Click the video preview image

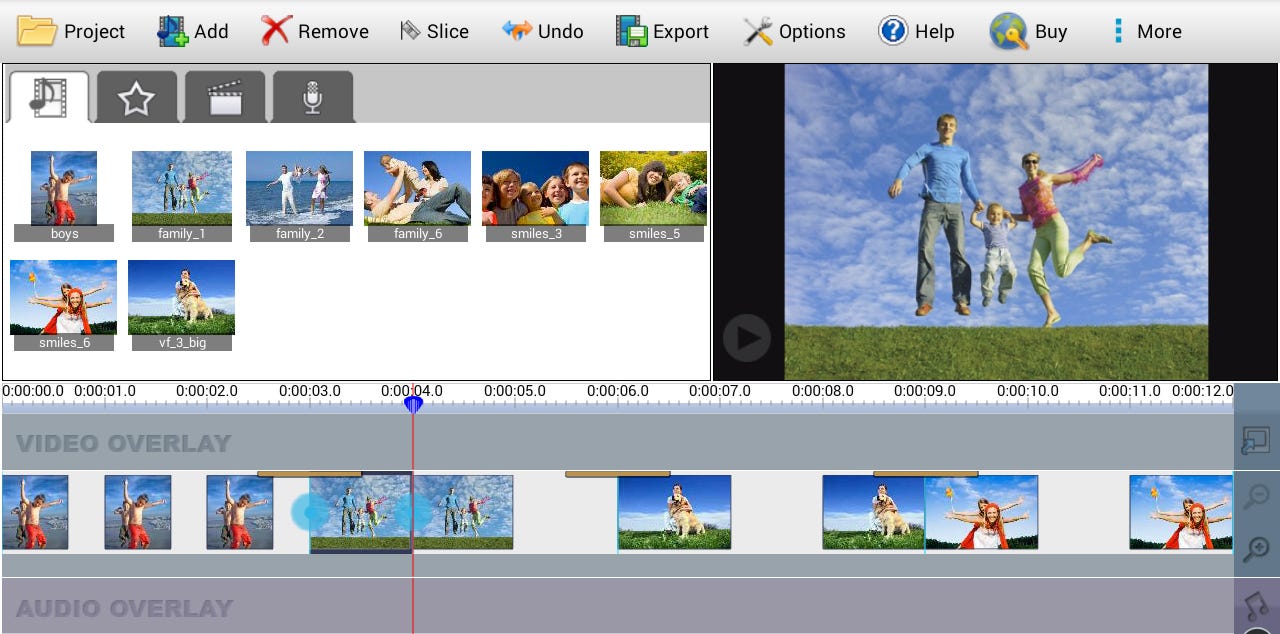(x=996, y=222)
